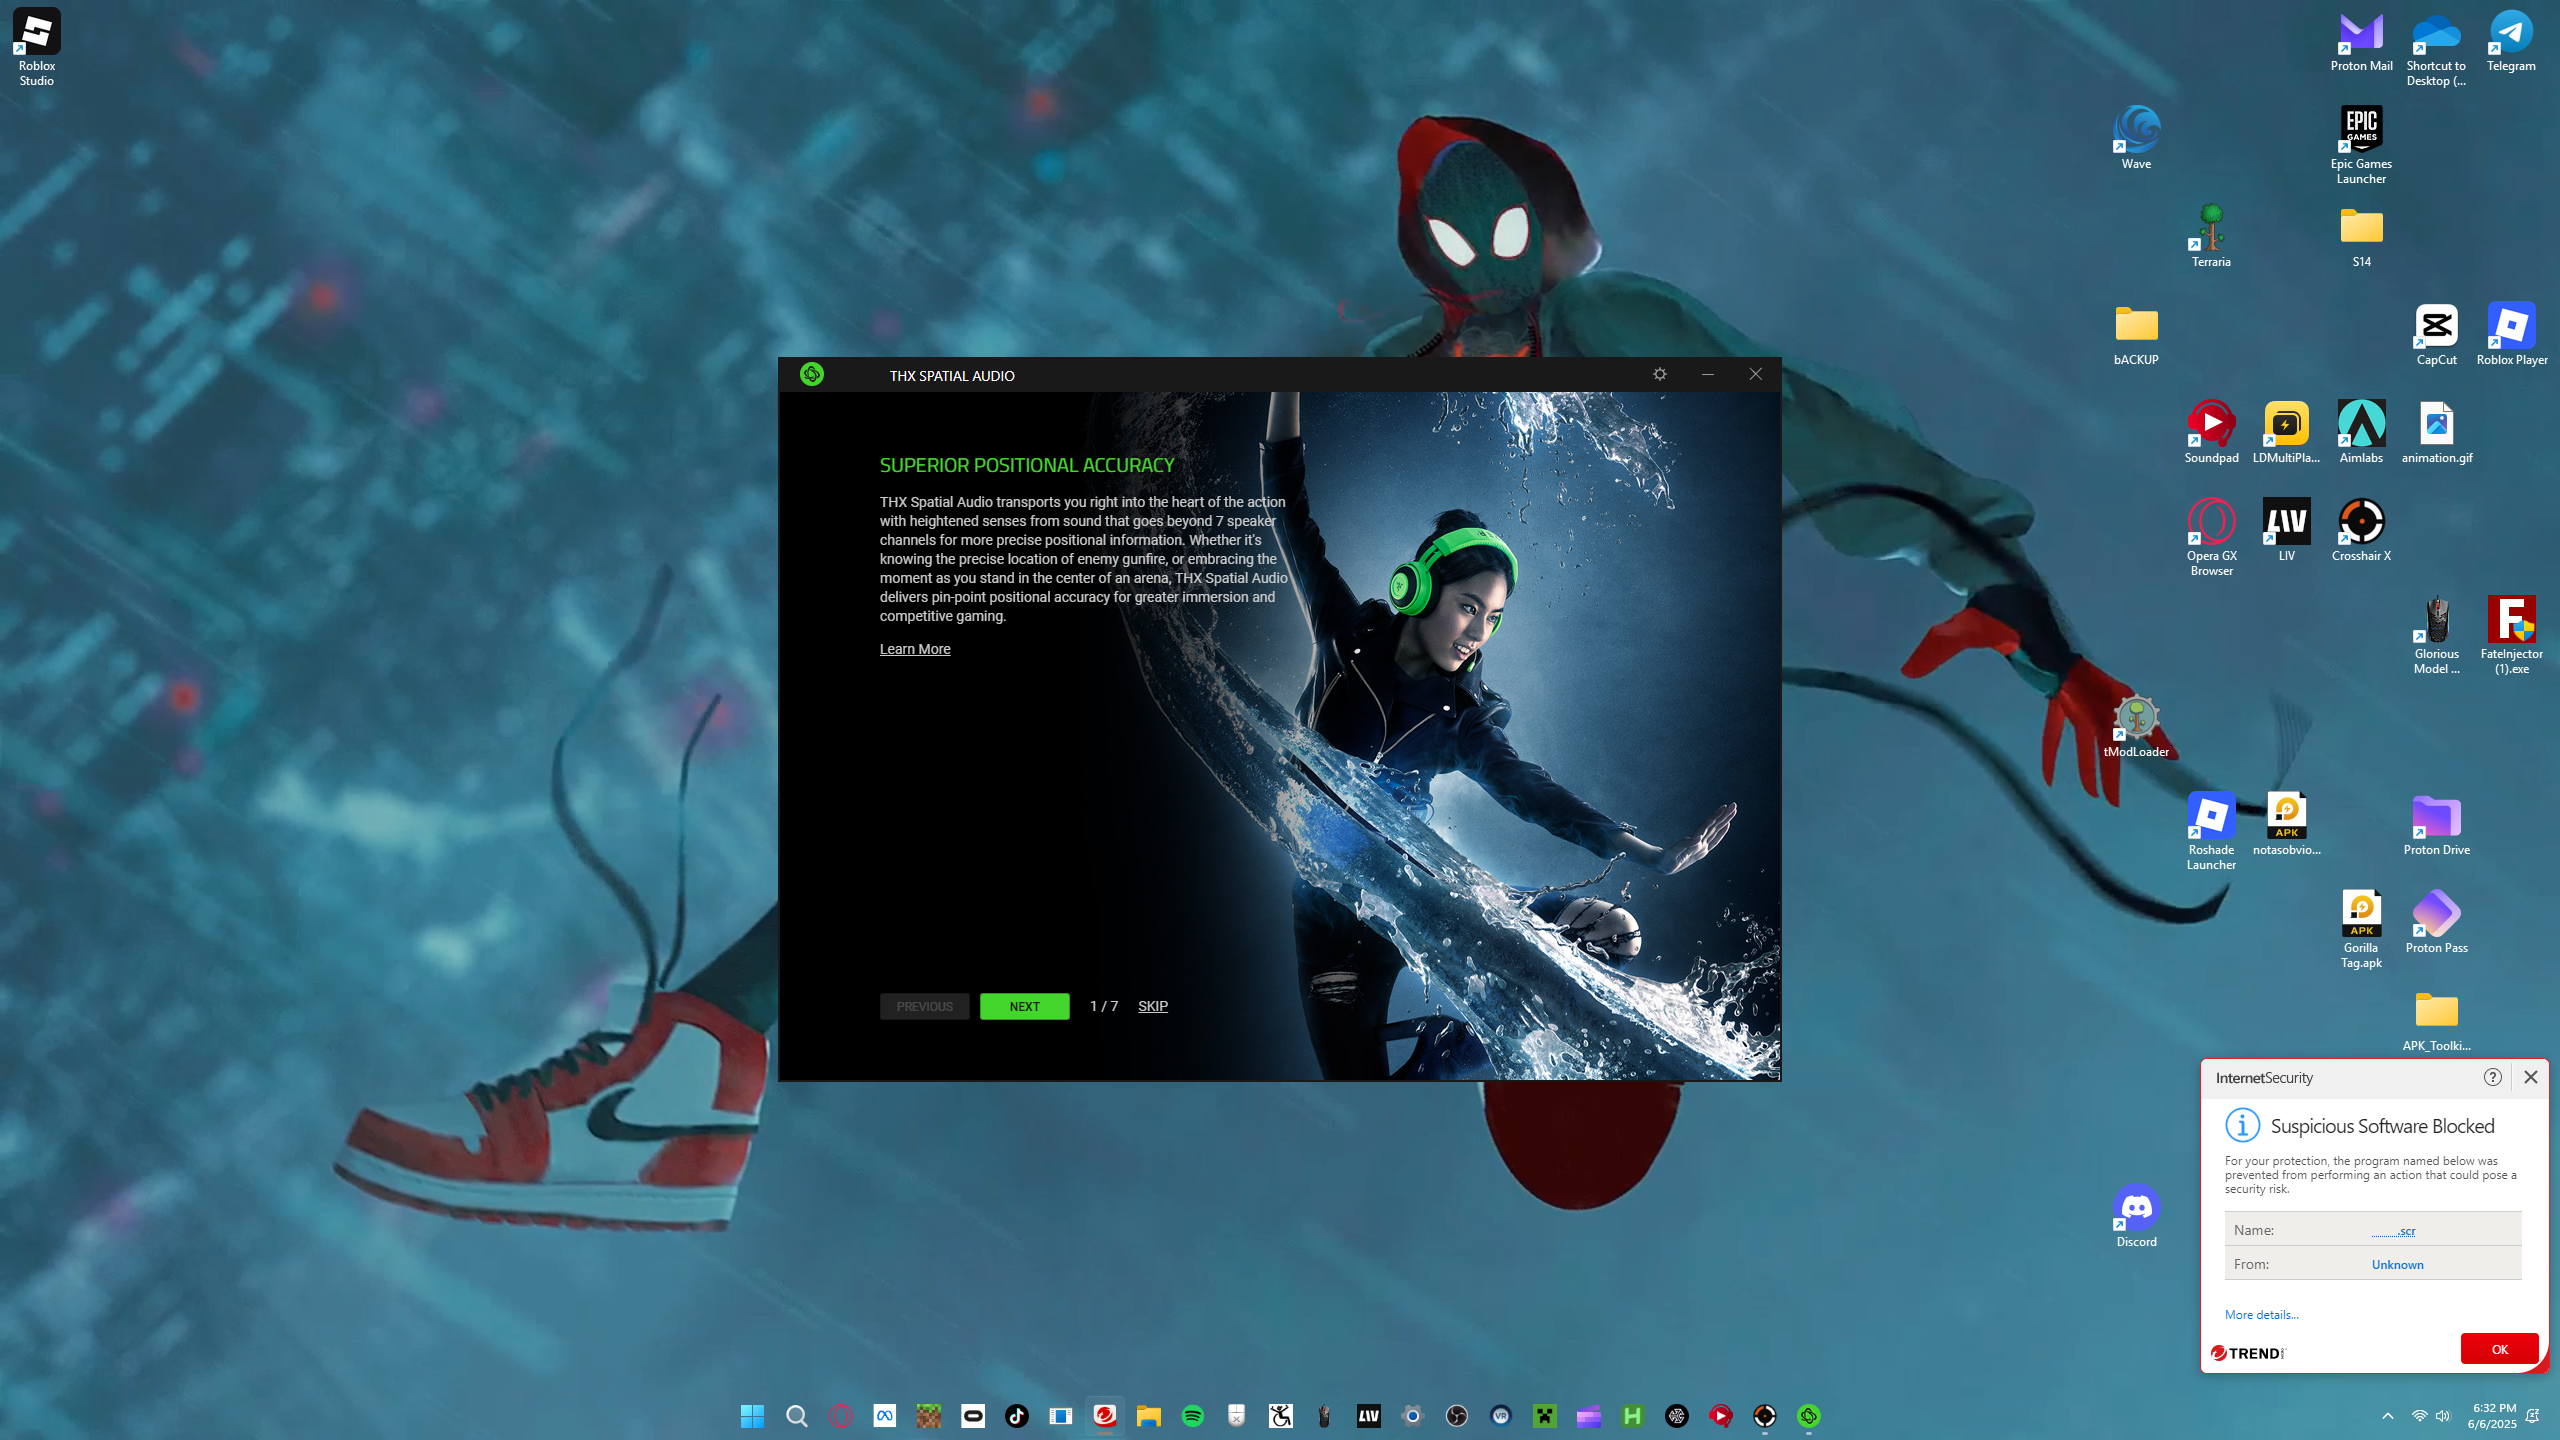Viewport: 2560px width, 1440px height.
Task: Close the InternetSecurity notification popup
Action: coord(2530,1077)
